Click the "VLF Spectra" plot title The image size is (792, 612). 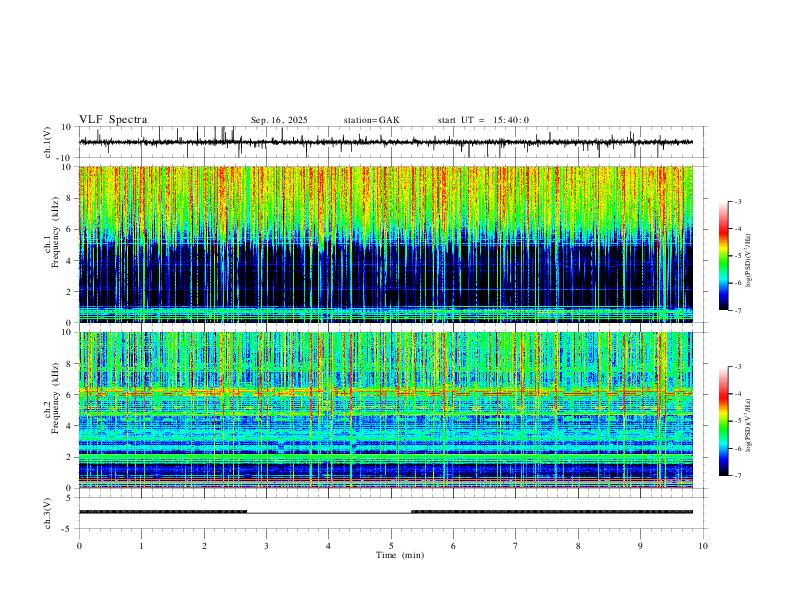pyautogui.click(x=113, y=120)
